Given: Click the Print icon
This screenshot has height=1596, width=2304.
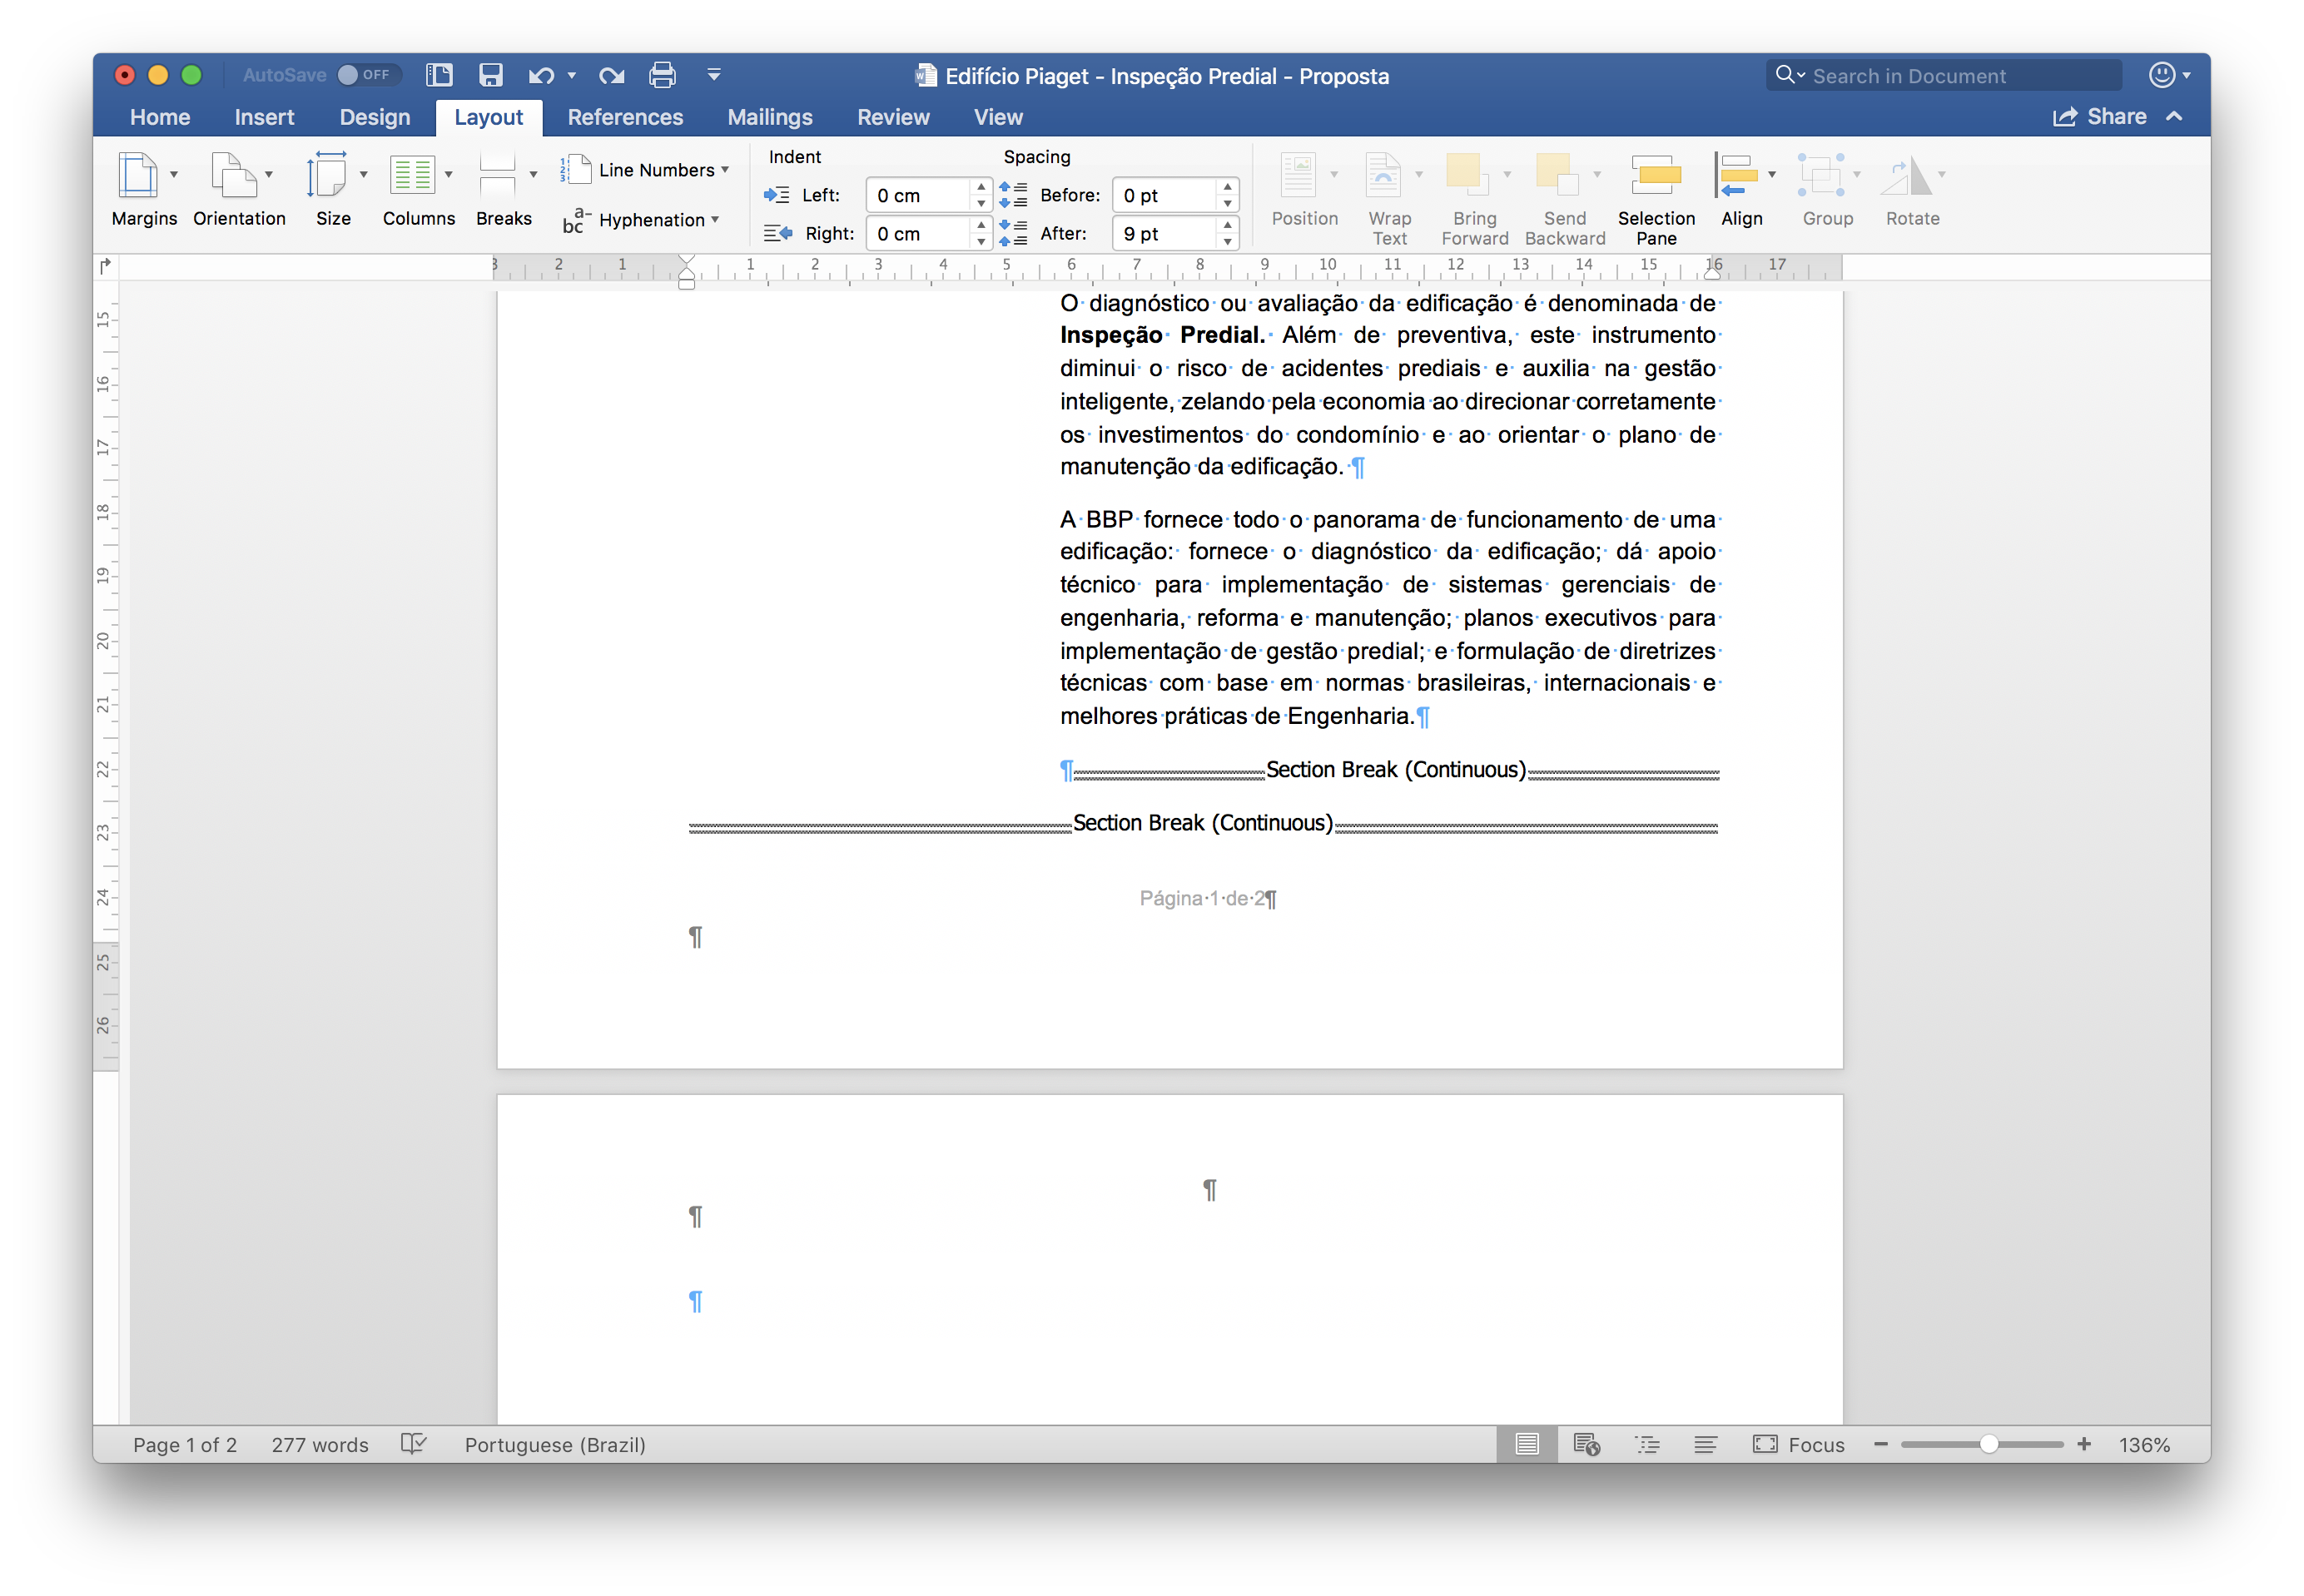Looking at the screenshot, I should point(662,75).
